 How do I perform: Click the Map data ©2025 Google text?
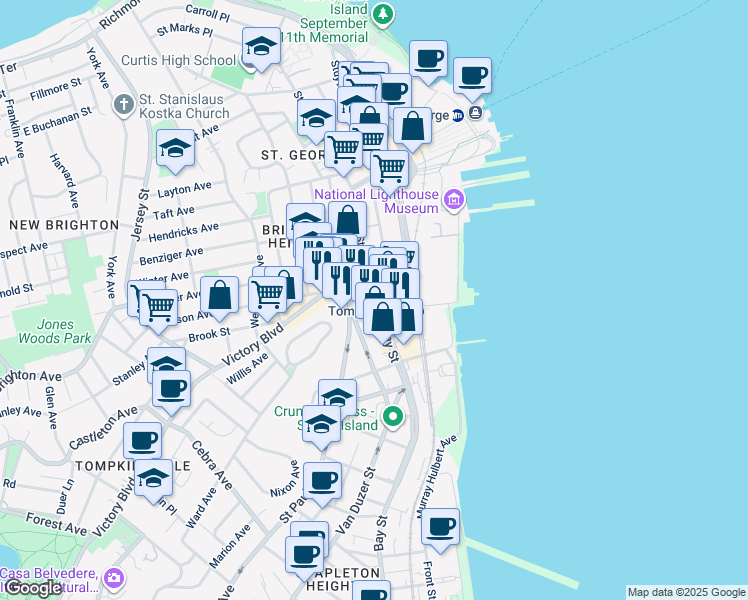[685, 592]
